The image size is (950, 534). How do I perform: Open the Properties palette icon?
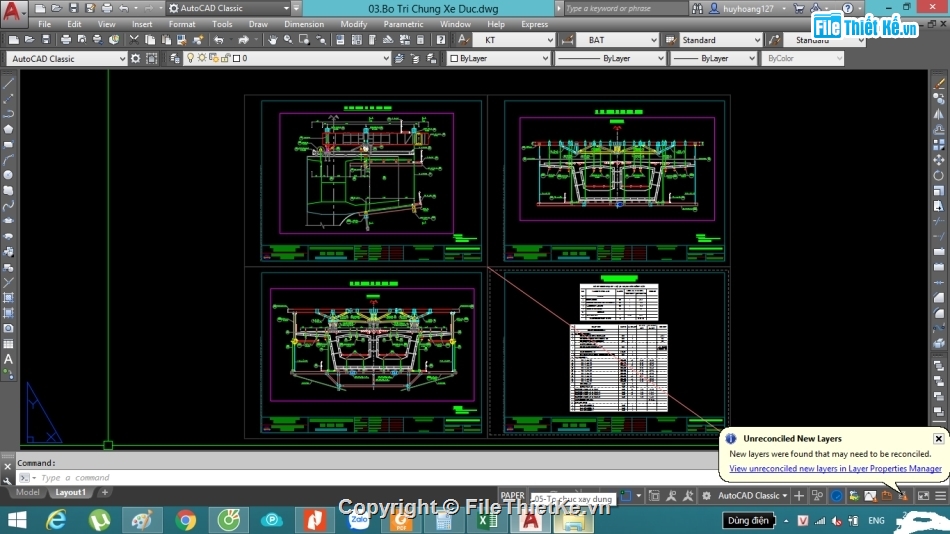pyautogui.click(x=340, y=40)
